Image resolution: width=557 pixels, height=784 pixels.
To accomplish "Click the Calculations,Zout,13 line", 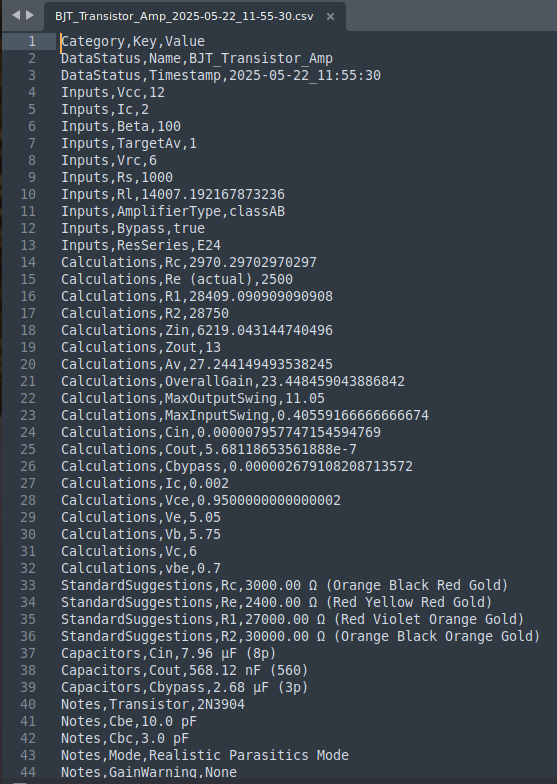I will click(140, 348).
